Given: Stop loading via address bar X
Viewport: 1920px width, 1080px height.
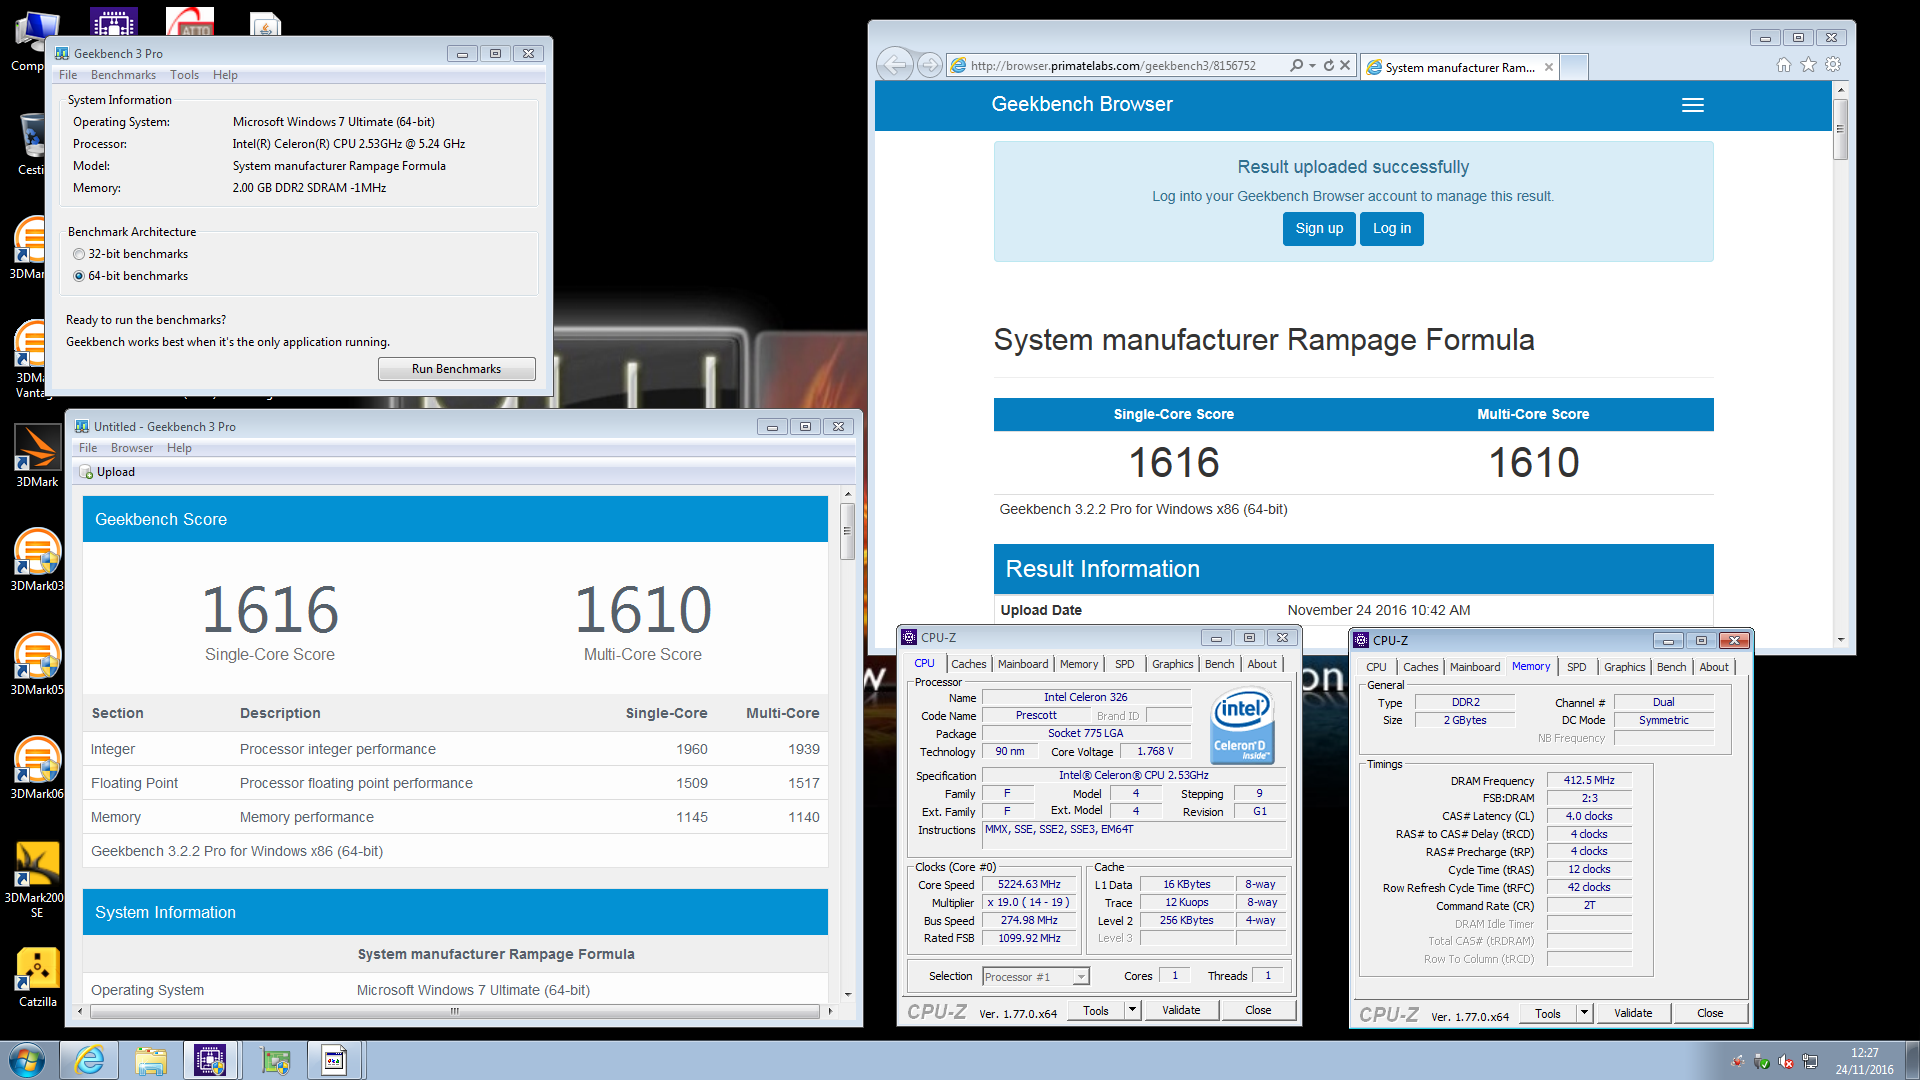Looking at the screenshot, I should coord(1345,65).
